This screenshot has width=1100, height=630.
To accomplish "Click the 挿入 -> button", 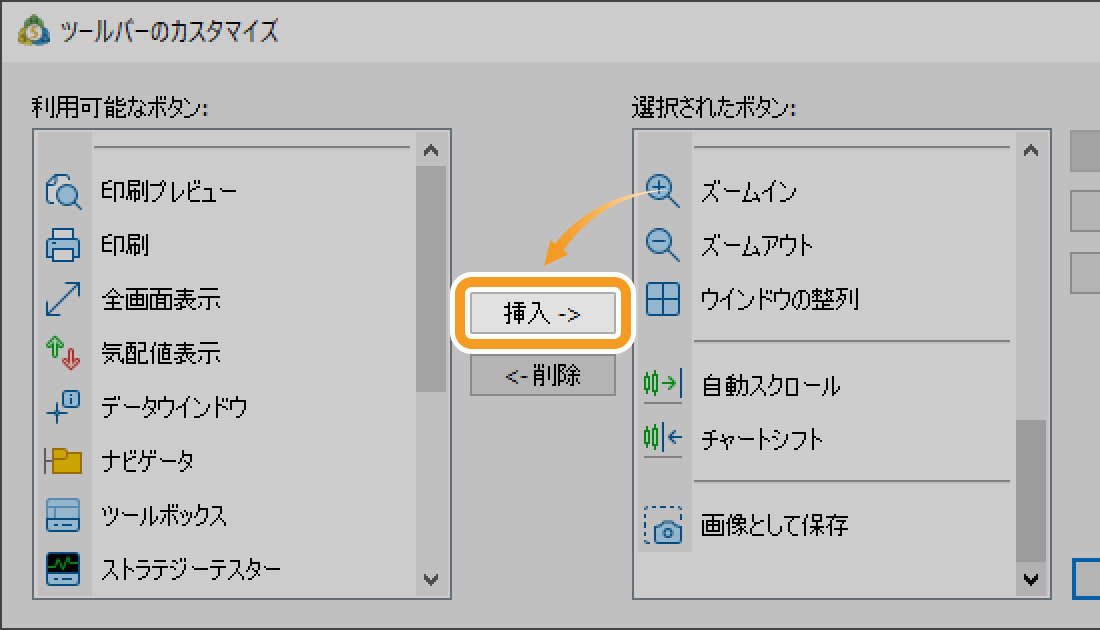I will tap(542, 313).
